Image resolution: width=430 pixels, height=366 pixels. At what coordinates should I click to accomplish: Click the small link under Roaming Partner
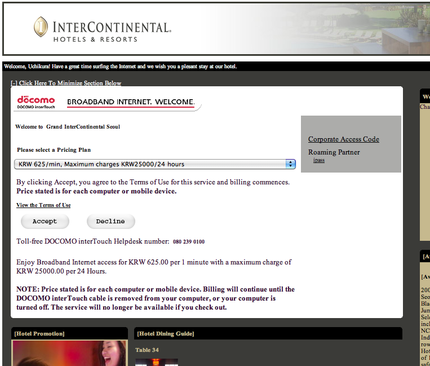tap(319, 160)
